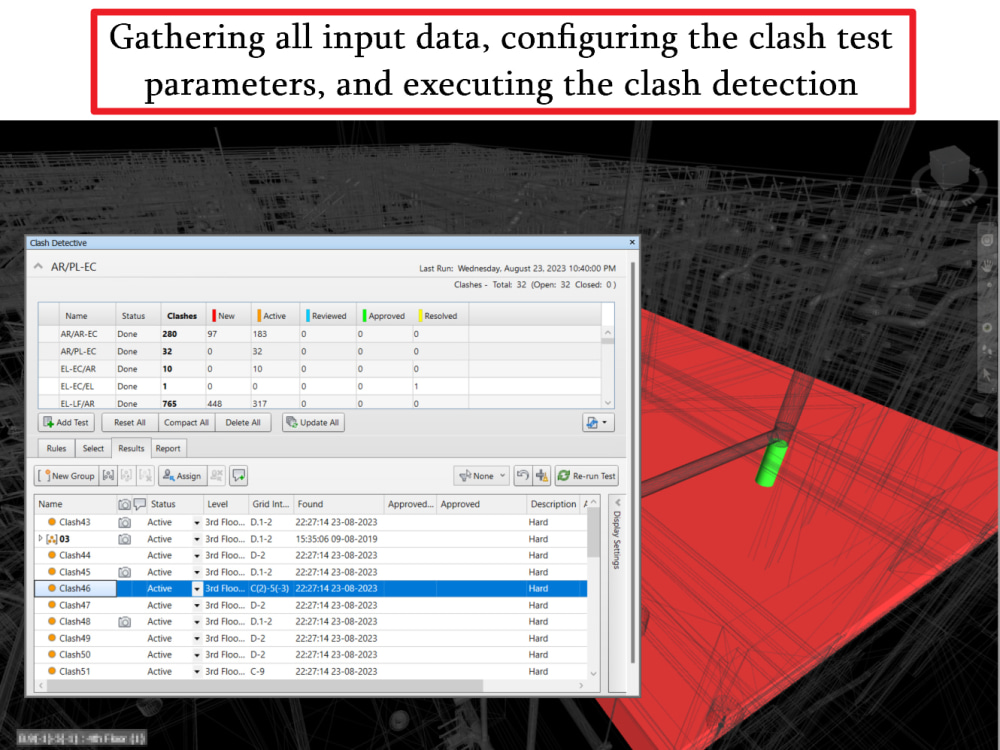Select the EL-EC/EL test row
The height and width of the screenshot is (750, 1000).
point(320,386)
